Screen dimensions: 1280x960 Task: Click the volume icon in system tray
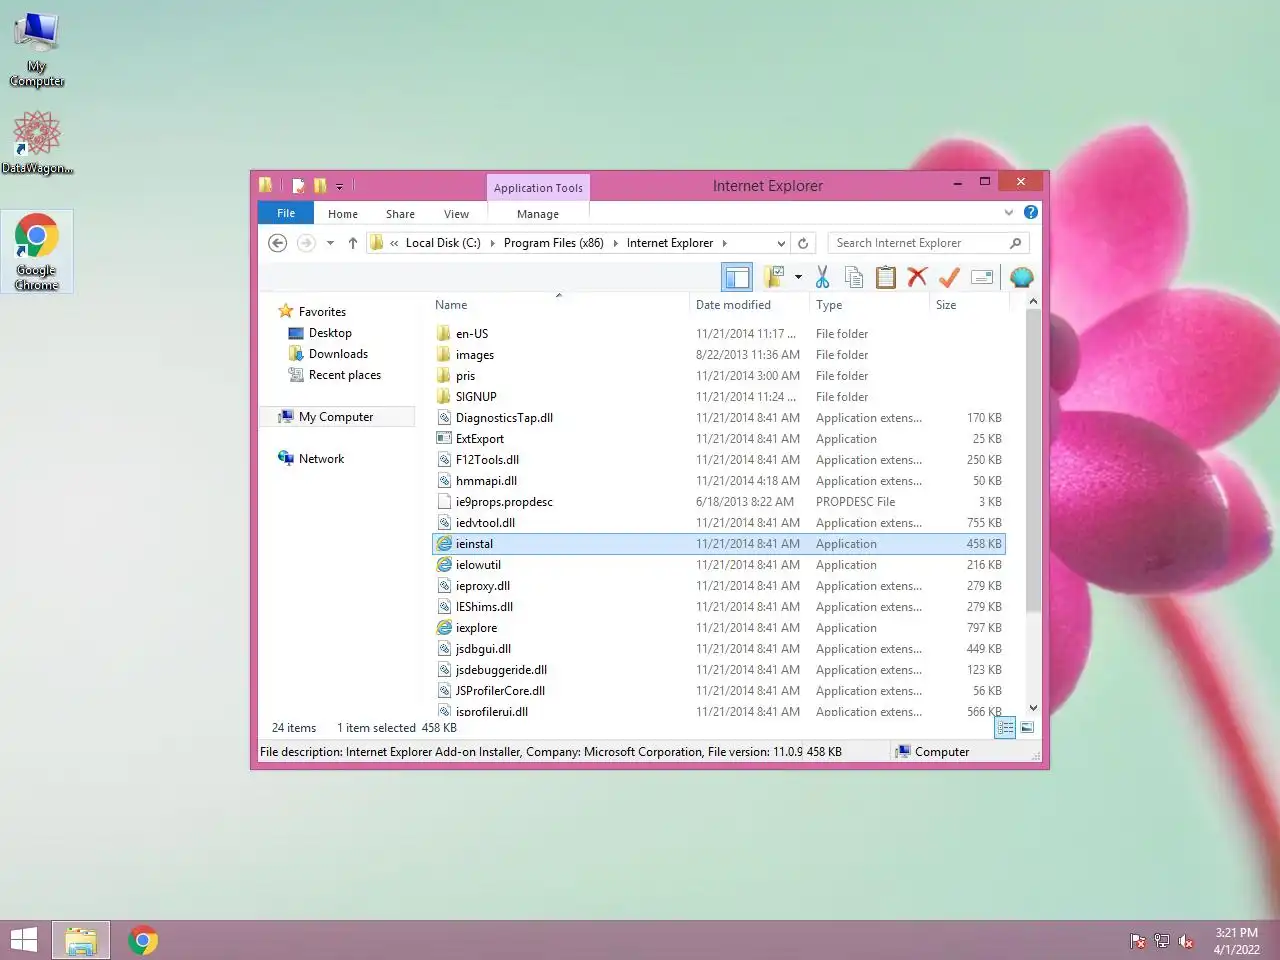click(1186, 941)
